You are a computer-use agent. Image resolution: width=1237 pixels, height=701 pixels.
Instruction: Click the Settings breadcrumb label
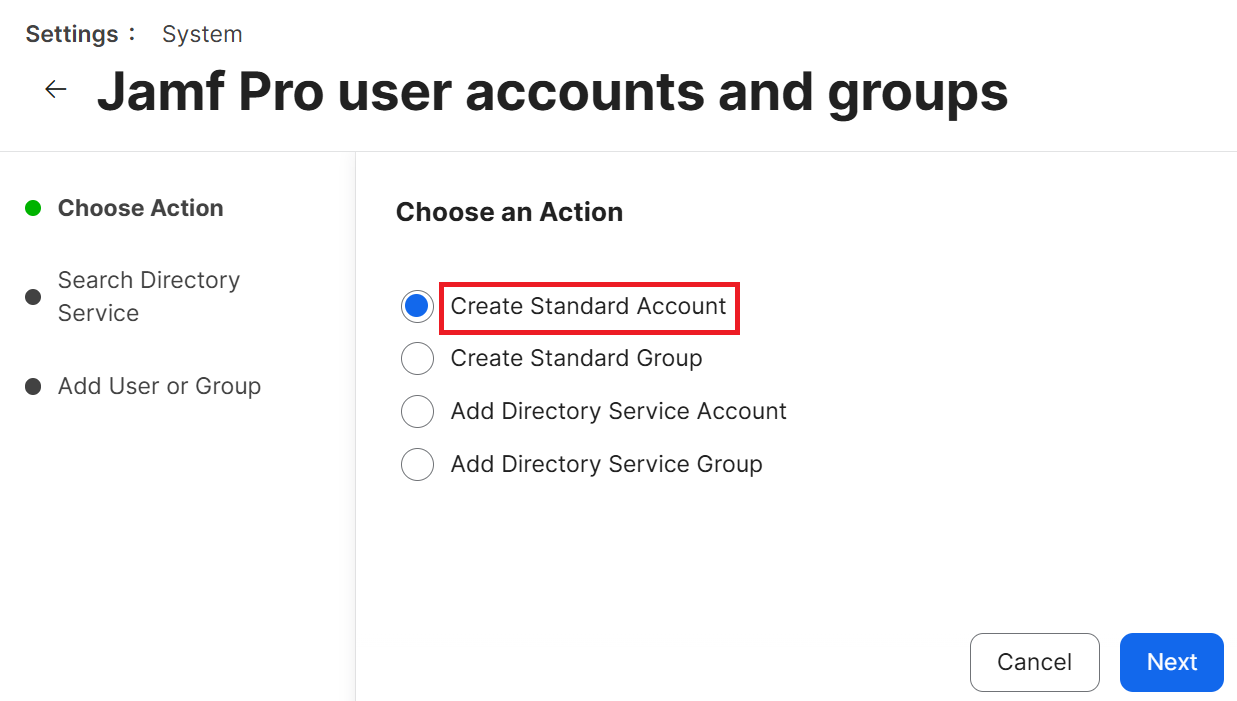click(72, 34)
